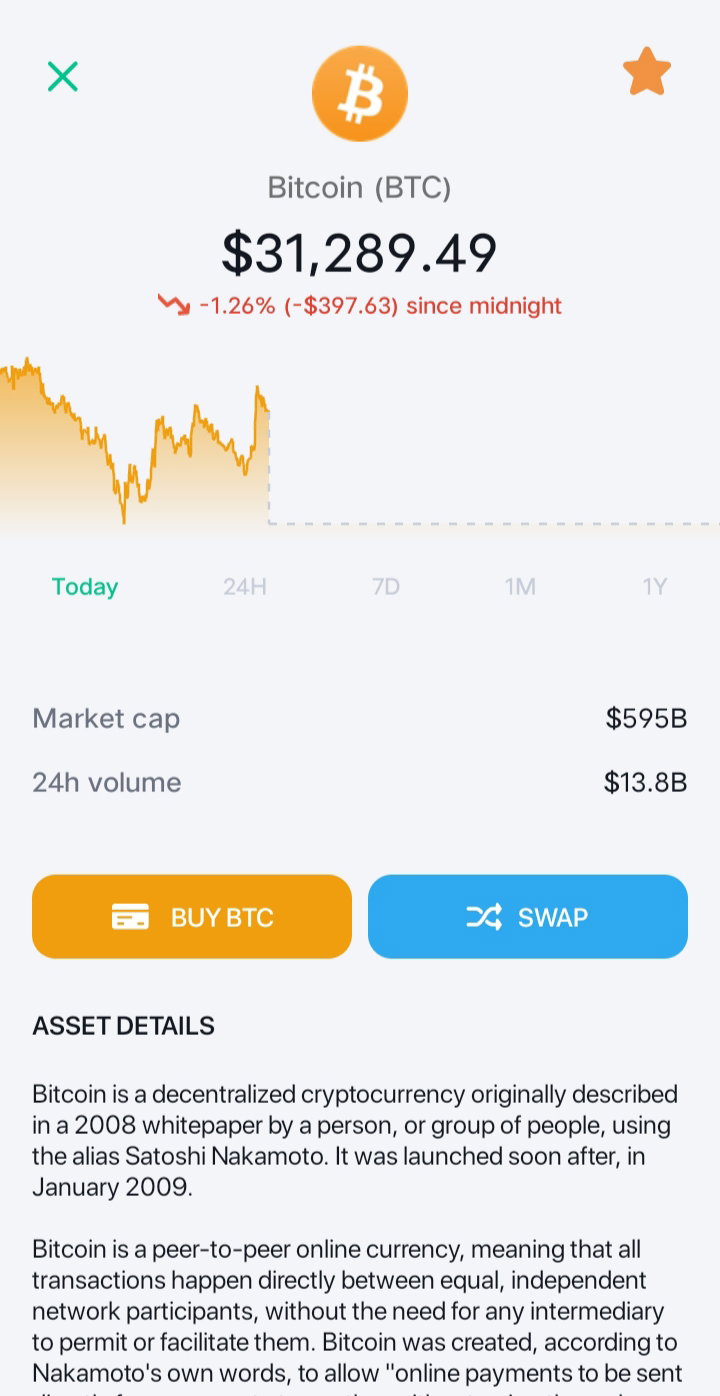Click the Bitcoin (BTC) title text
The image size is (720, 1396).
click(360, 188)
